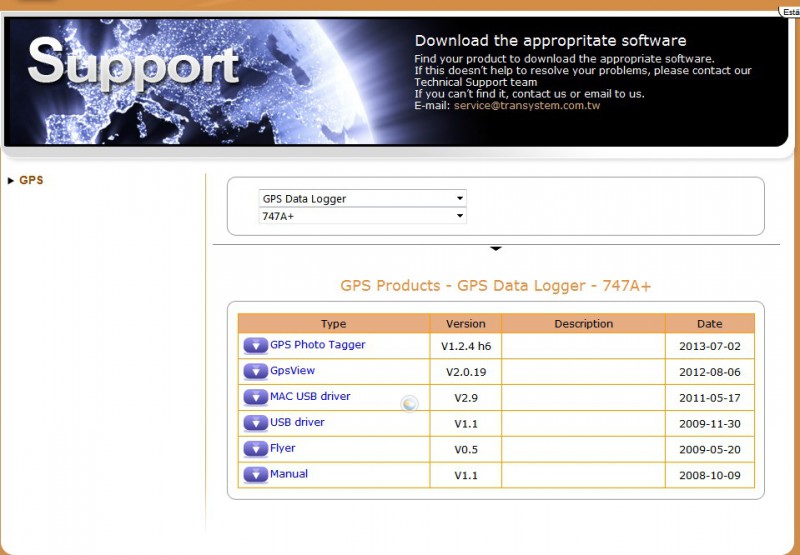Open the Manual download link
This screenshot has height=555, width=800.
[288, 474]
